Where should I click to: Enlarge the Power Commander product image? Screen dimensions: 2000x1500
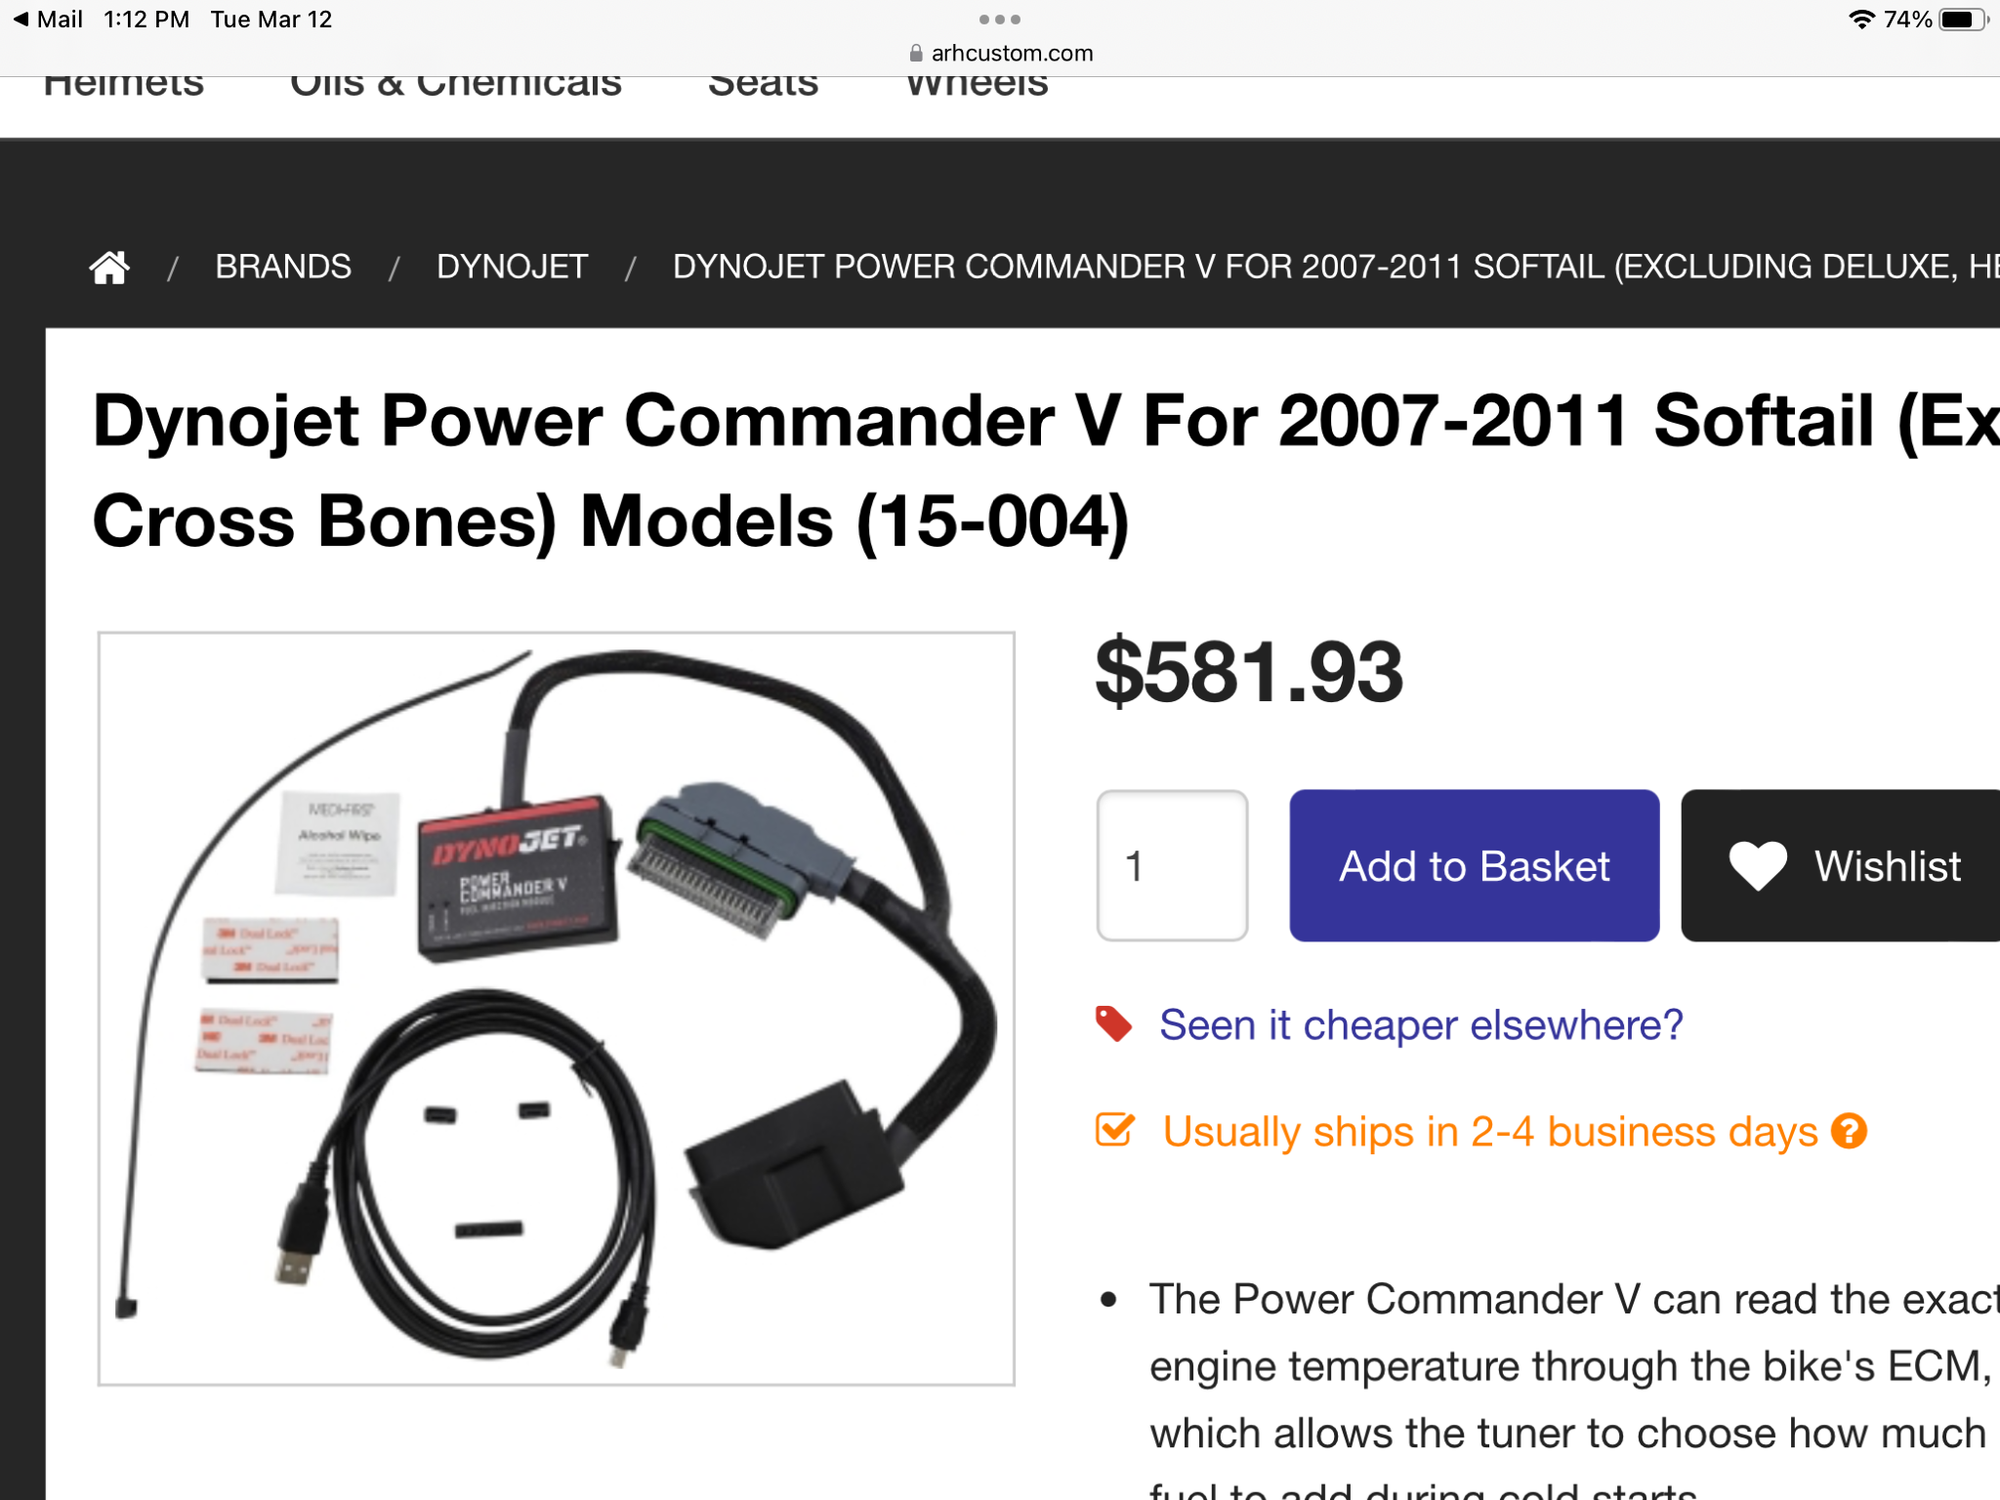click(x=556, y=1008)
